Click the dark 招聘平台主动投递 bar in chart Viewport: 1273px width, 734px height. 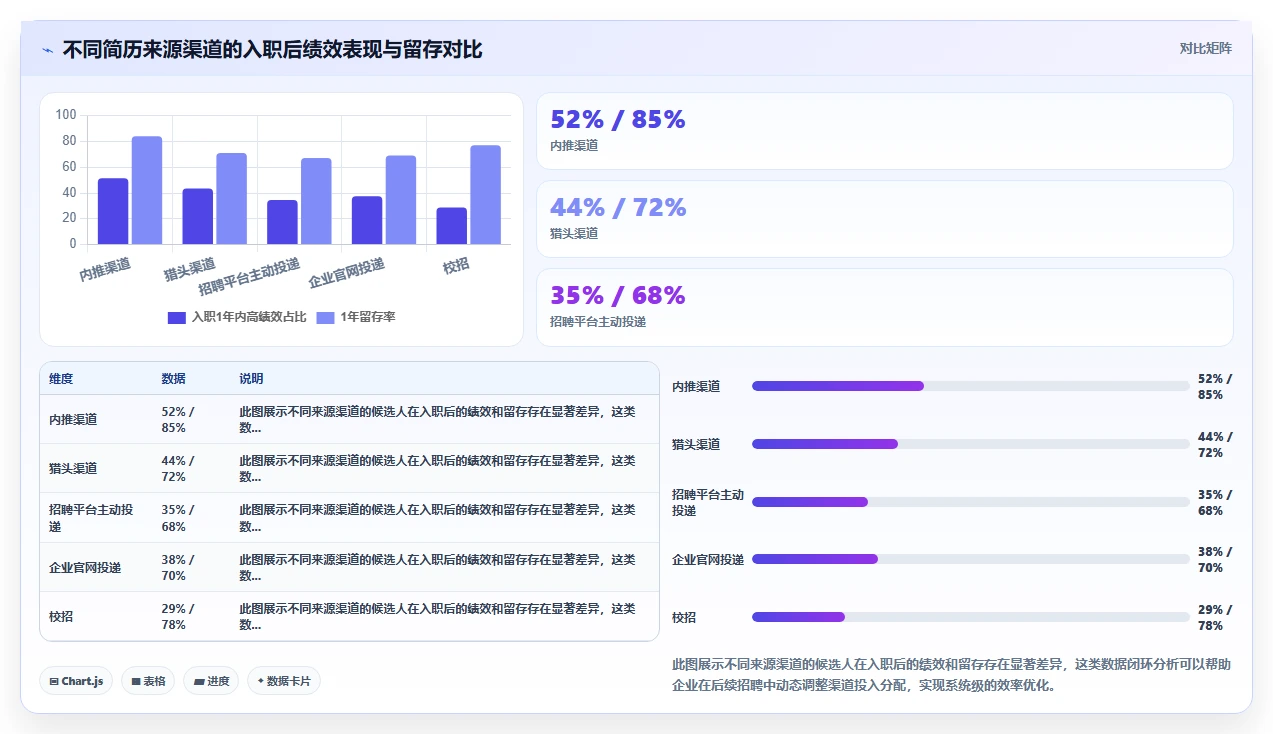coord(282,222)
